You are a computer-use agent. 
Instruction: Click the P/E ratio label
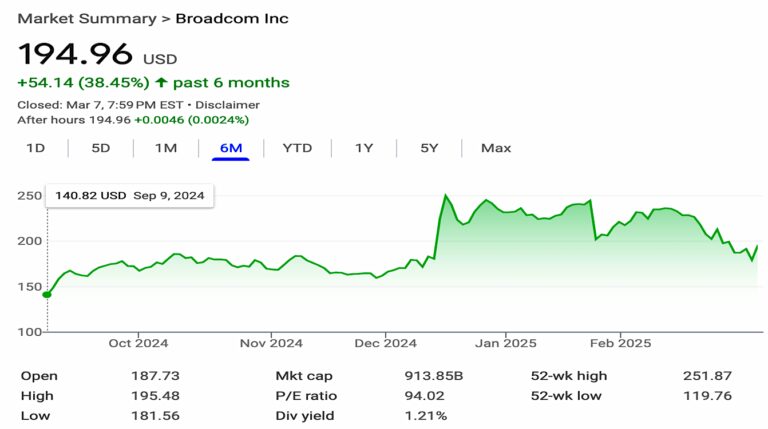point(306,396)
